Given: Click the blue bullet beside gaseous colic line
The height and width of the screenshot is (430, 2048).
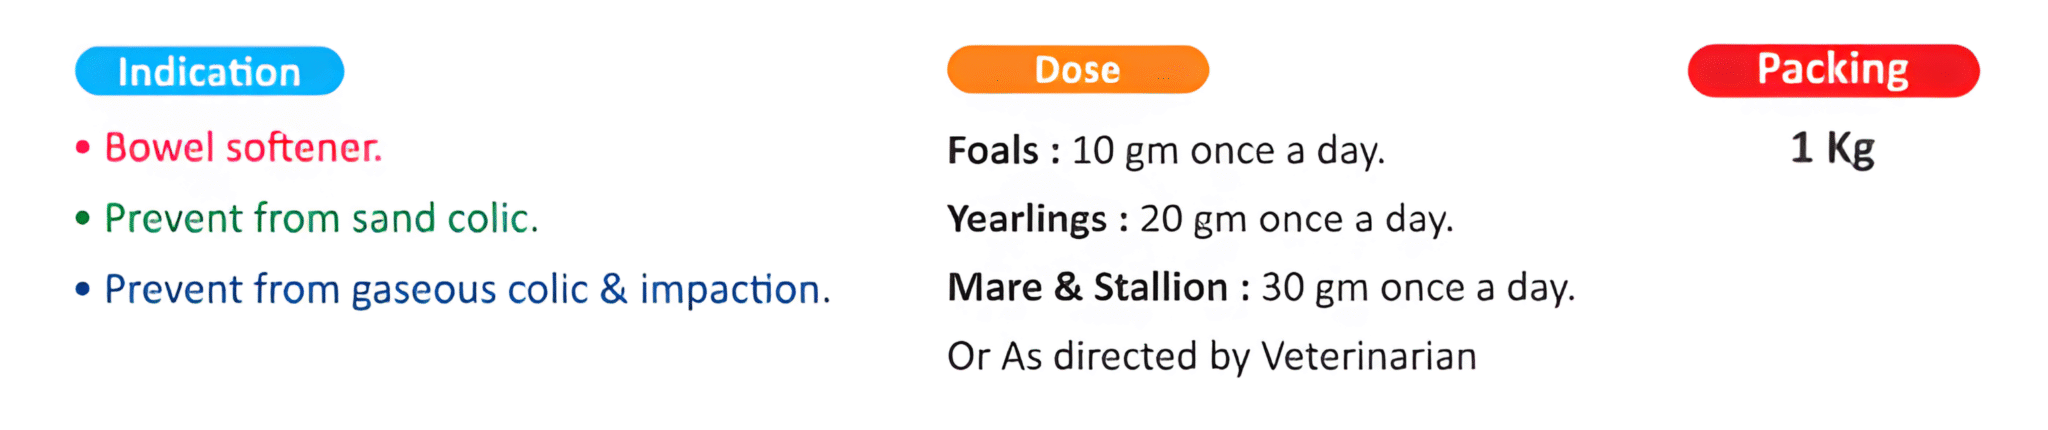Looking at the screenshot, I should pyautogui.click(x=83, y=290).
